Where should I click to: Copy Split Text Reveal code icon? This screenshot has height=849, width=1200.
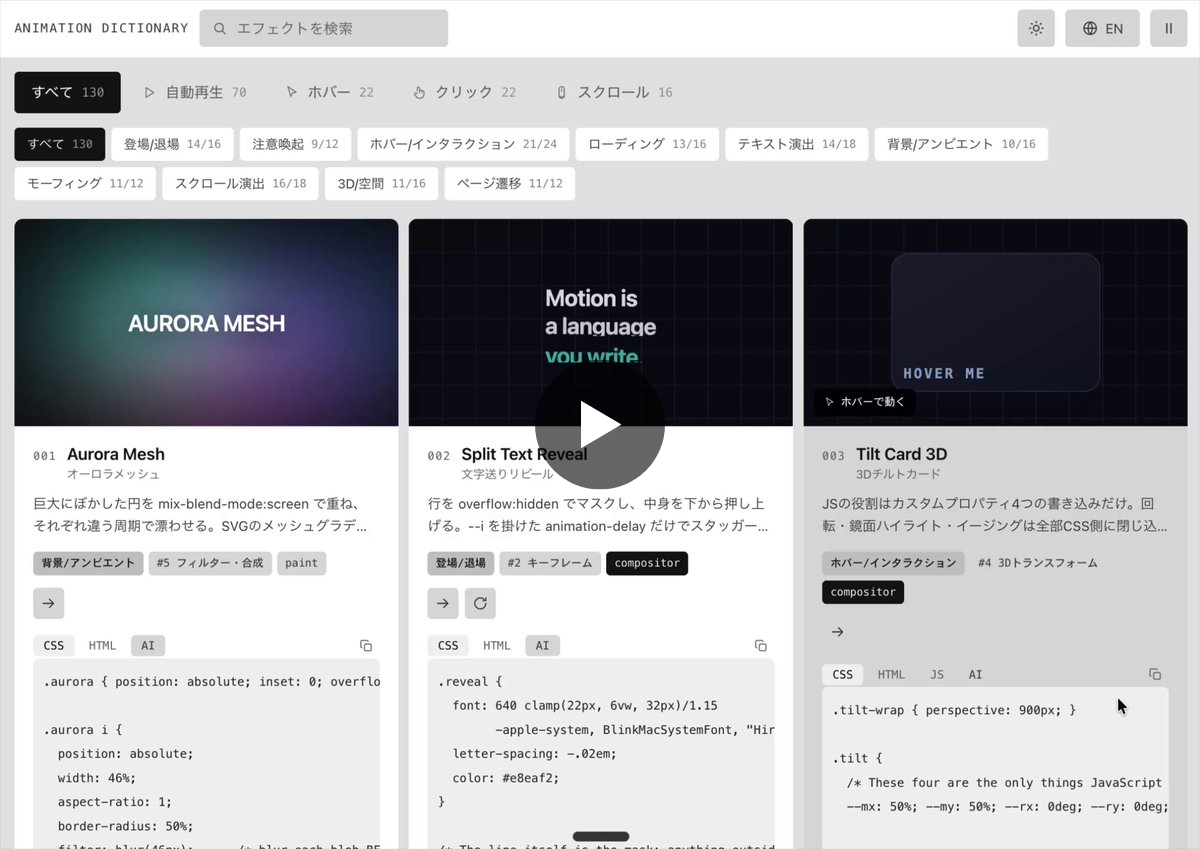click(x=761, y=646)
